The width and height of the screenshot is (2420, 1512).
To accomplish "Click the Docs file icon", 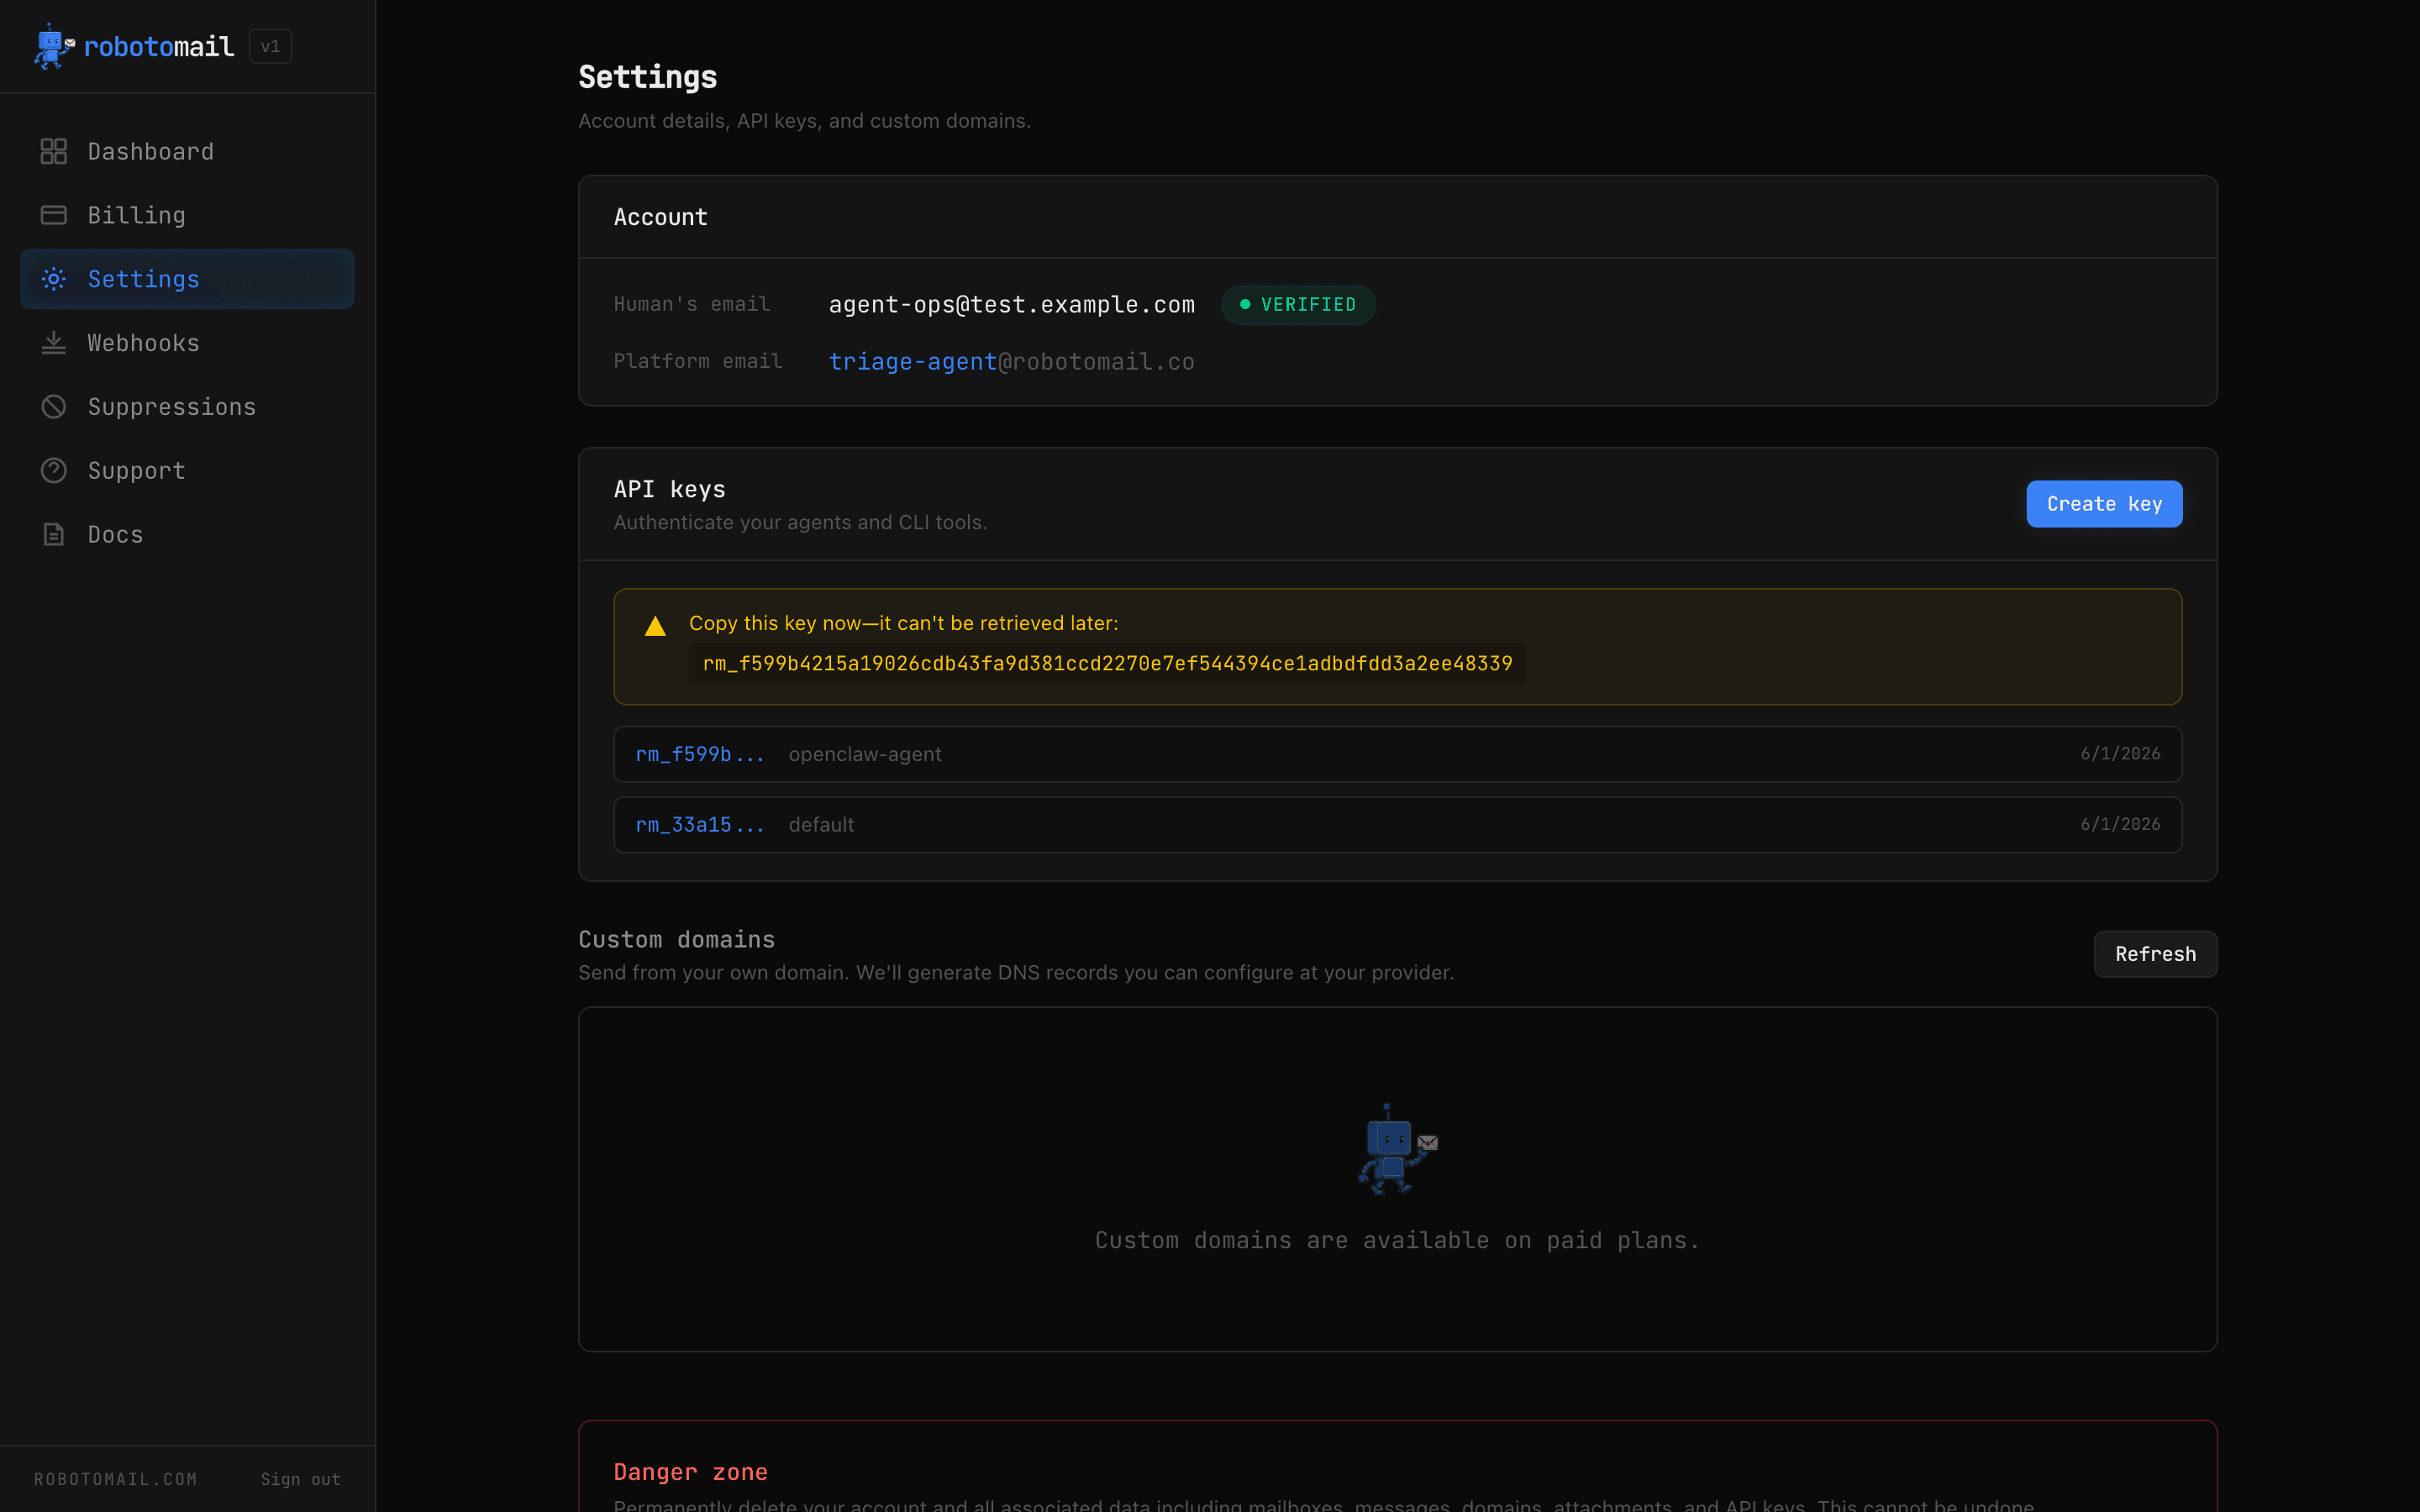I will click(53, 534).
